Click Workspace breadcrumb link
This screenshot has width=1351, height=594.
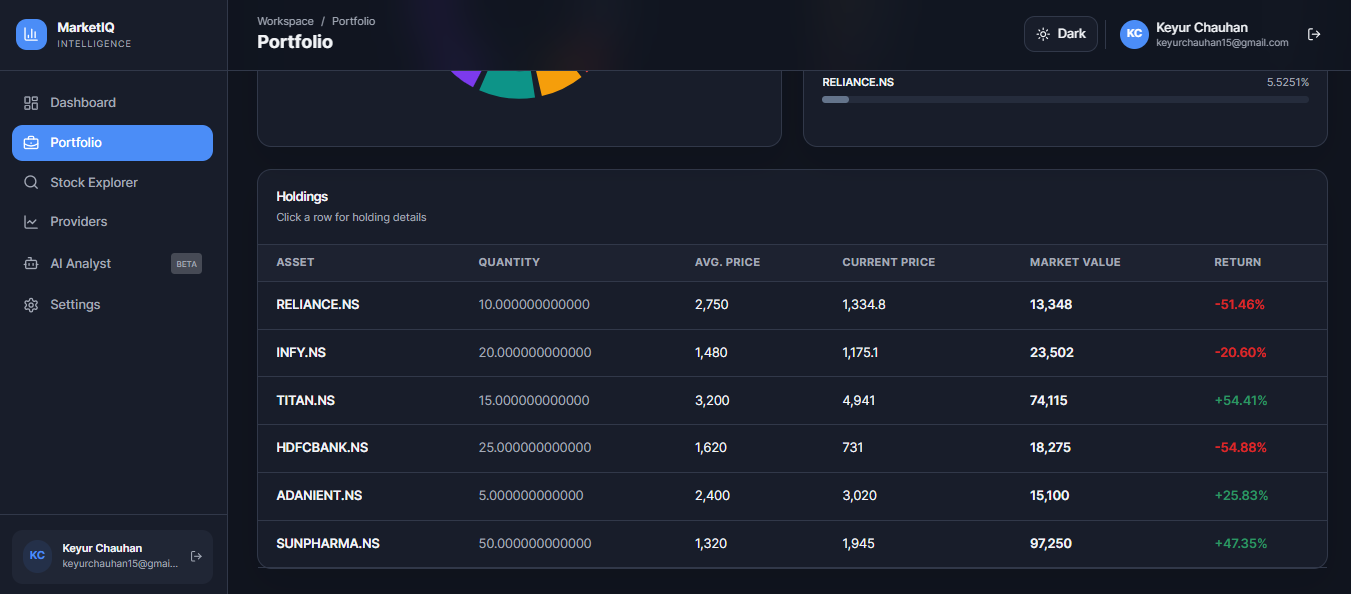[x=285, y=21]
